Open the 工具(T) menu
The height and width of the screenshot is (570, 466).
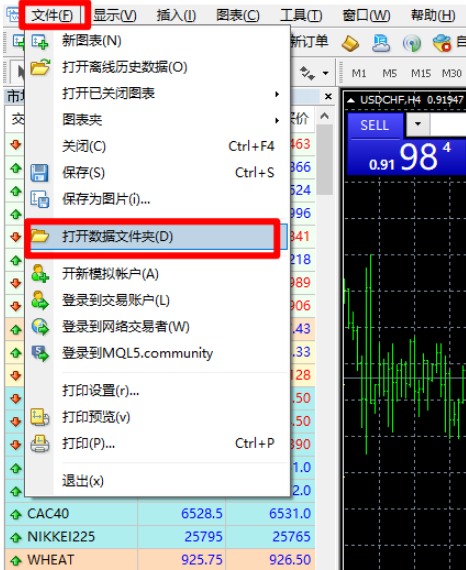click(x=301, y=15)
